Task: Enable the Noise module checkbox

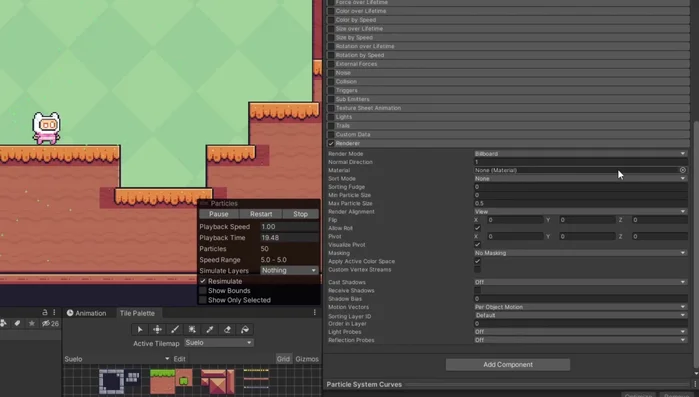Action: [x=331, y=73]
